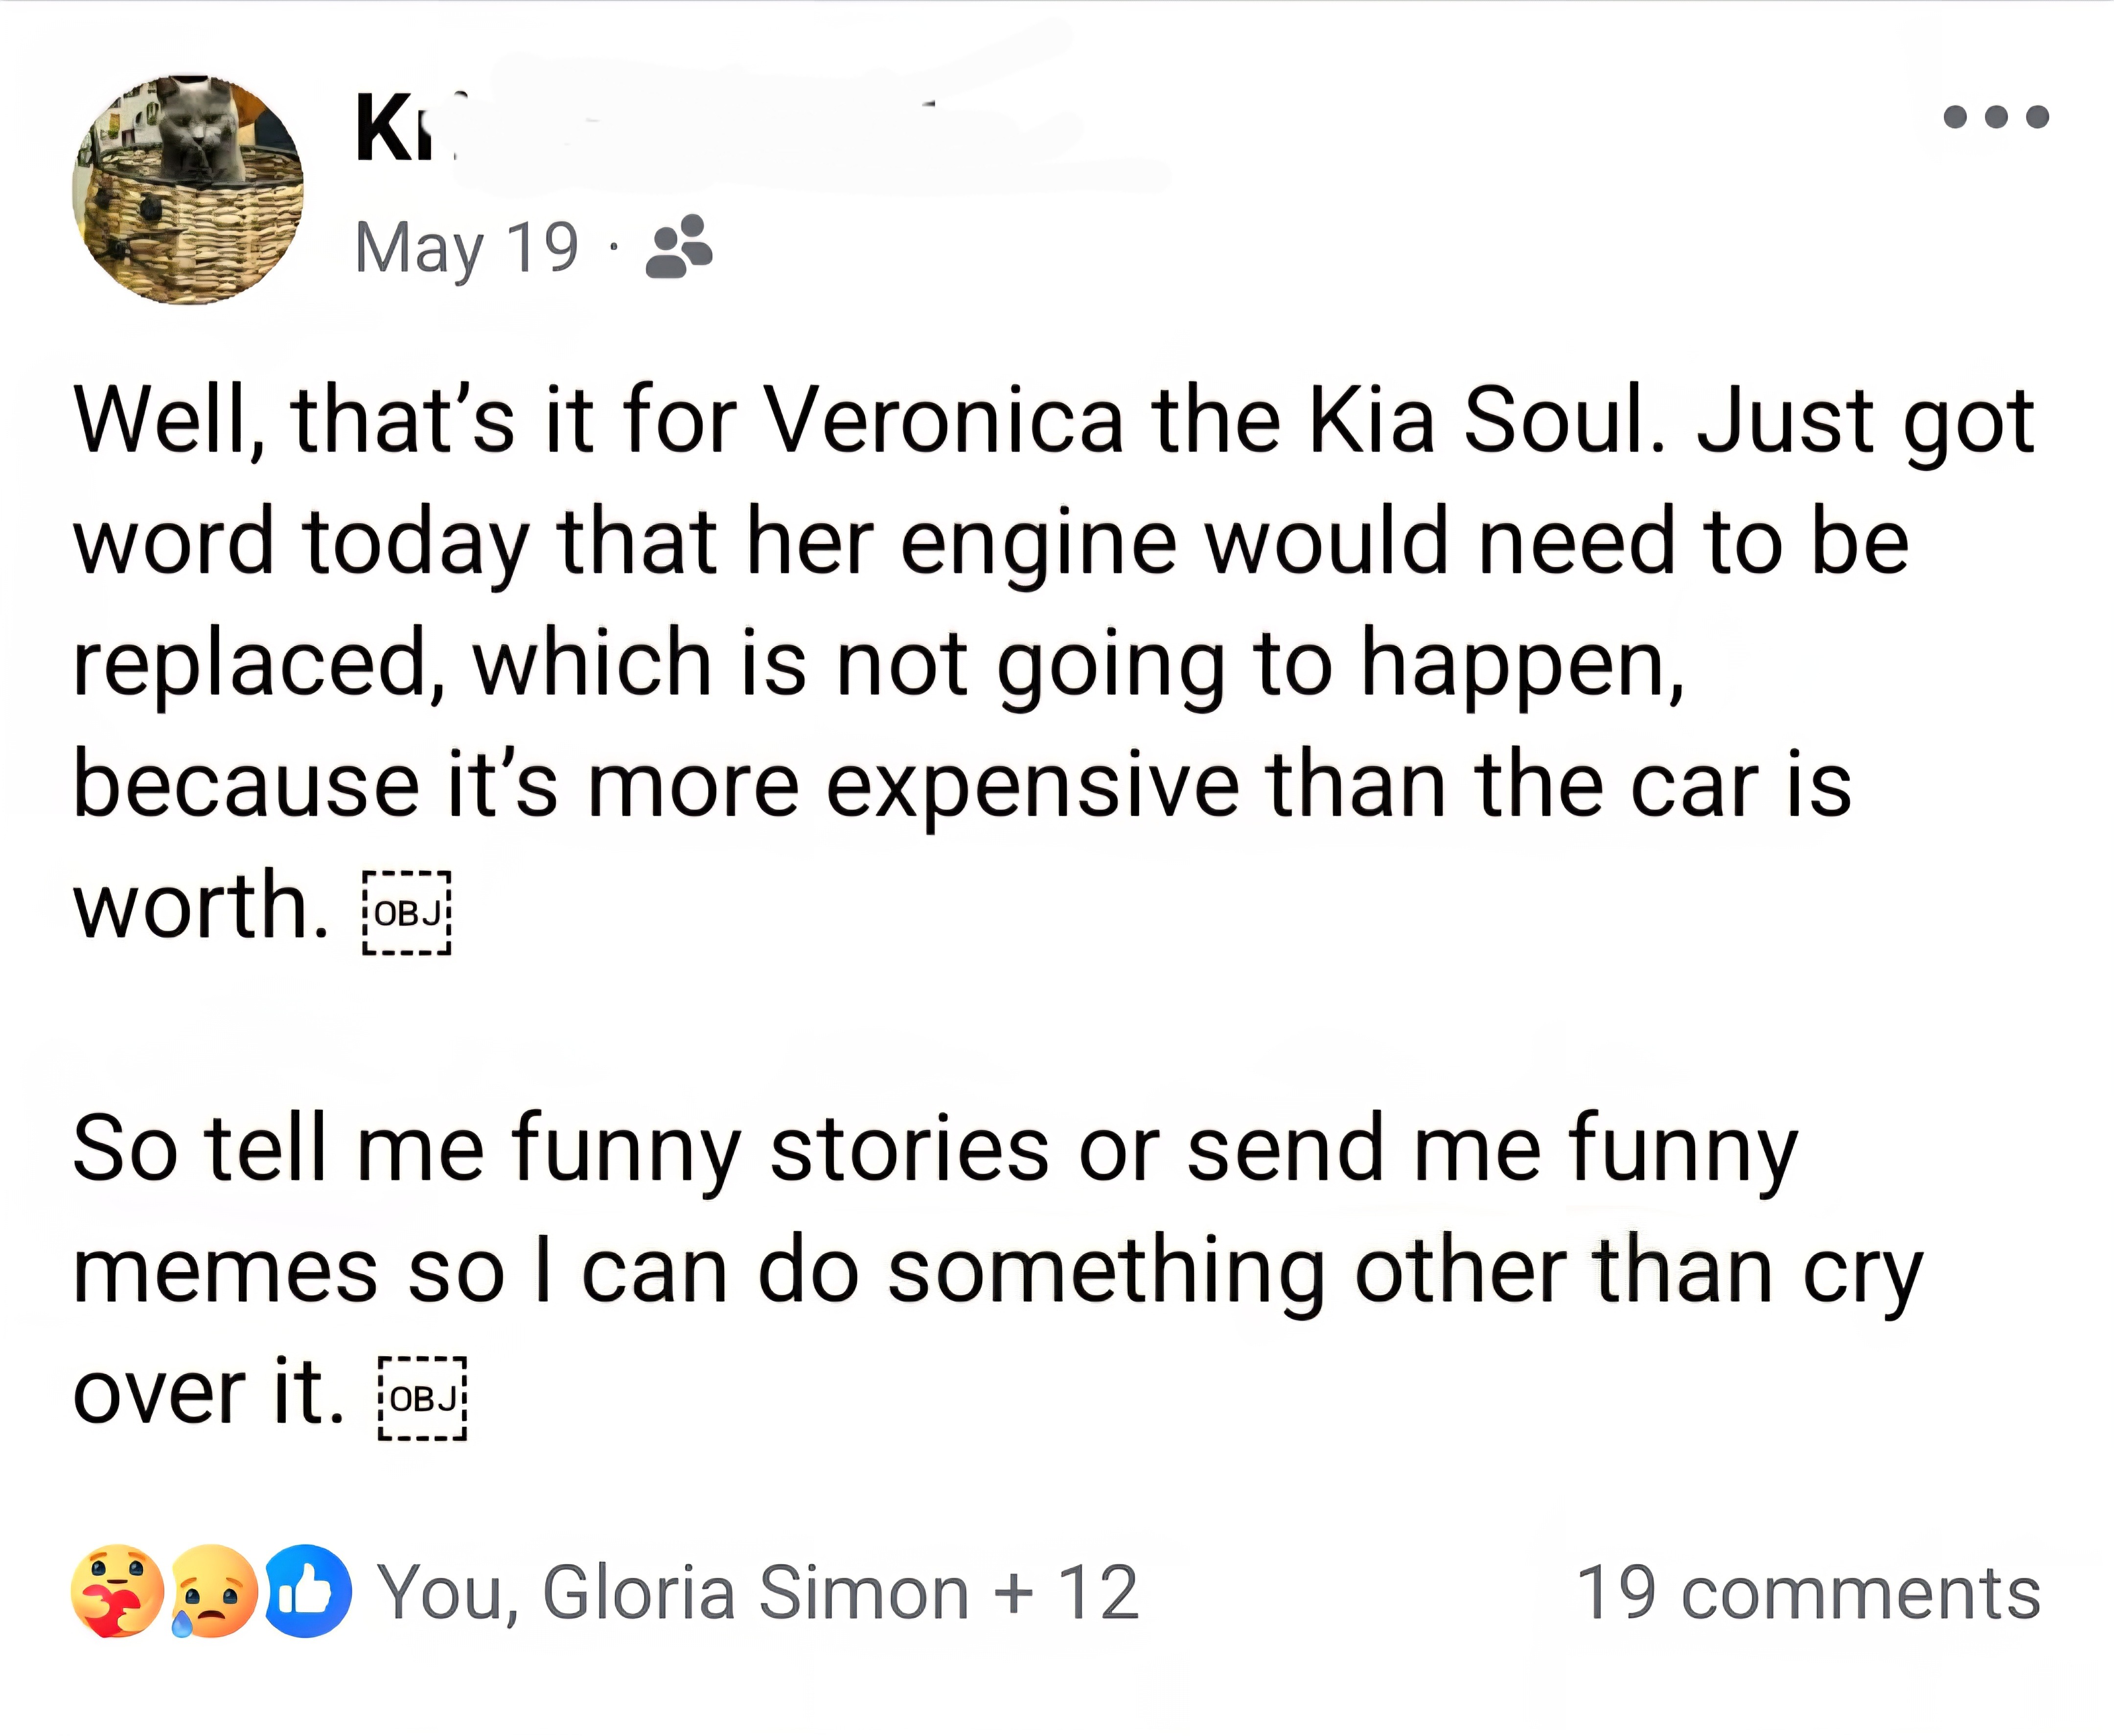Image resolution: width=2114 pixels, height=1736 pixels.
Task: Click the name "Gloria Simon" in reactions
Action: (755, 1593)
